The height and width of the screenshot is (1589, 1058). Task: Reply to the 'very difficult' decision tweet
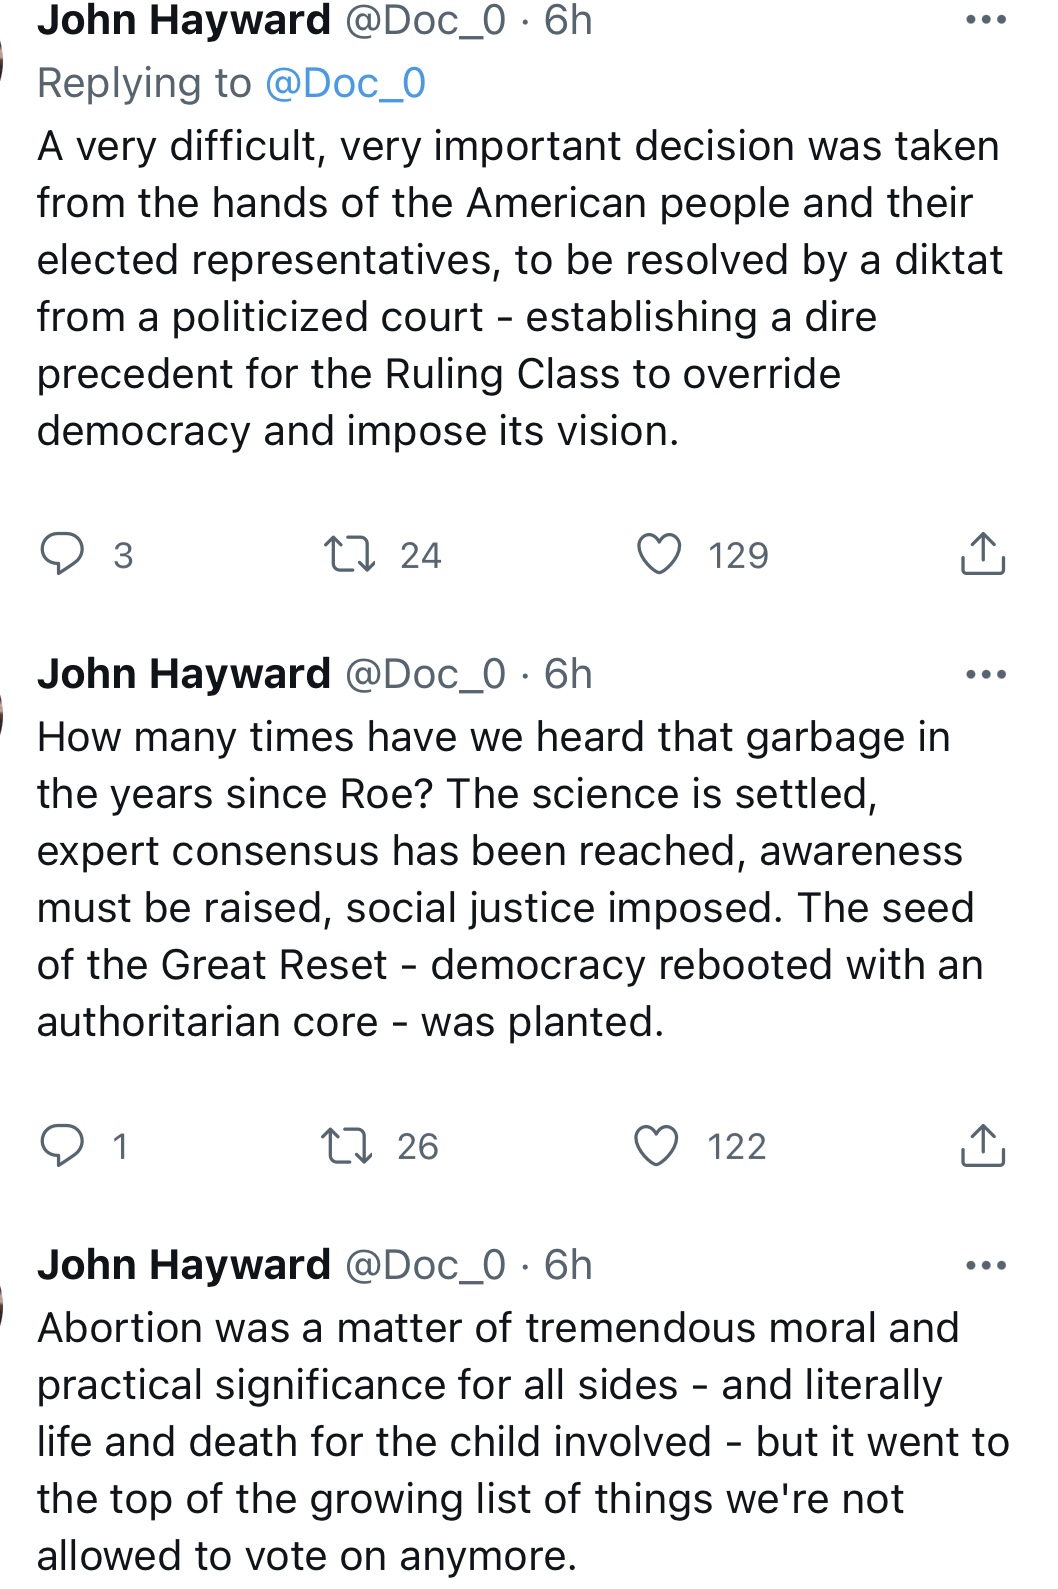coord(62,554)
